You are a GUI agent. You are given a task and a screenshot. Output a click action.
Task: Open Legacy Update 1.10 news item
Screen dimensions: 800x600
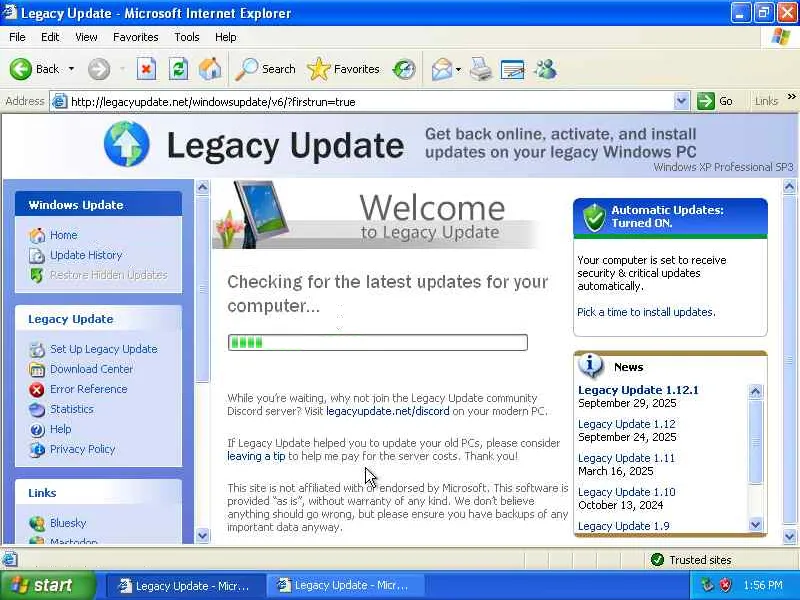coord(627,492)
